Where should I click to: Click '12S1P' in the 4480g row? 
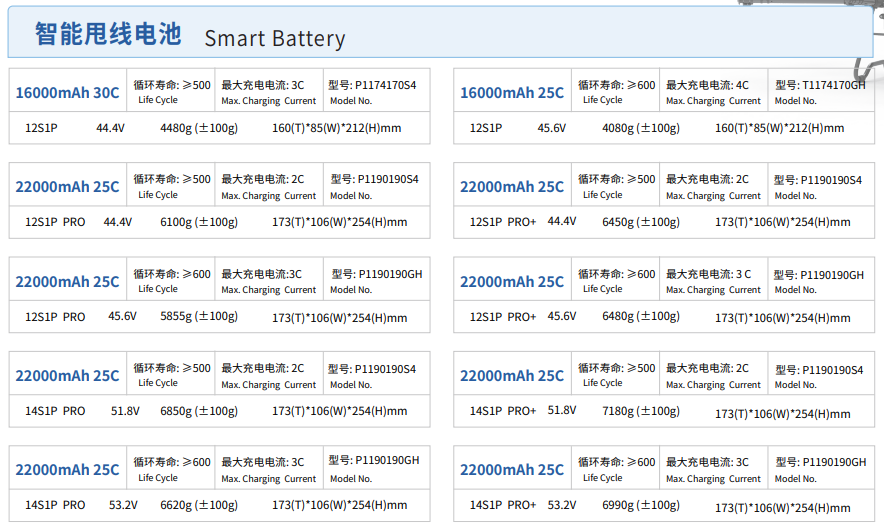click(41, 128)
